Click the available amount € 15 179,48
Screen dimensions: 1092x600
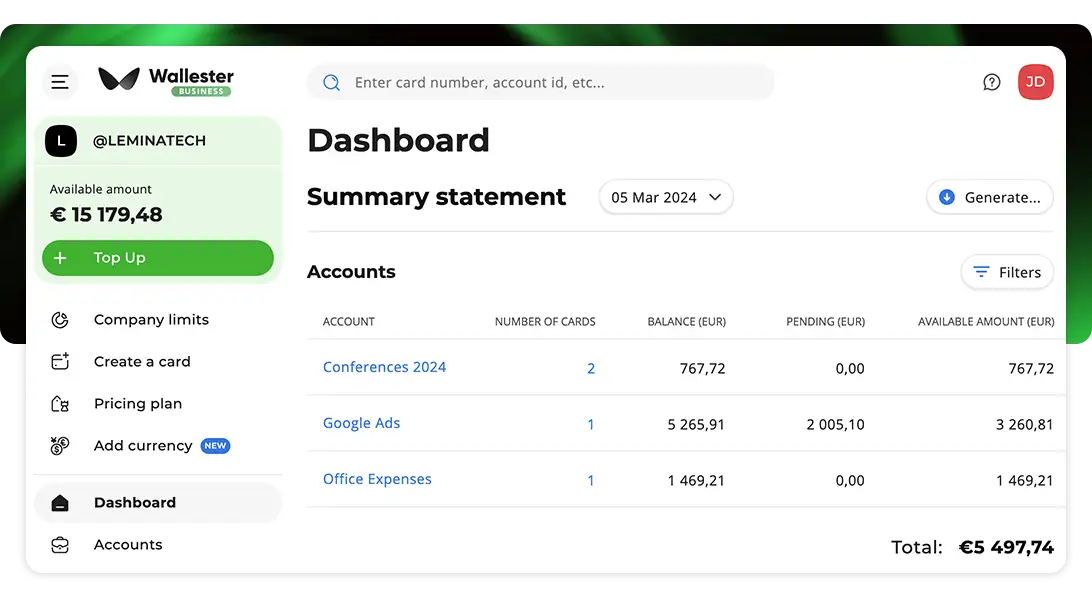(x=106, y=214)
